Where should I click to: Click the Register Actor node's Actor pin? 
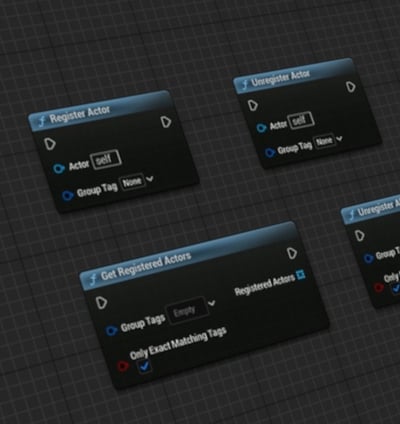(x=59, y=168)
